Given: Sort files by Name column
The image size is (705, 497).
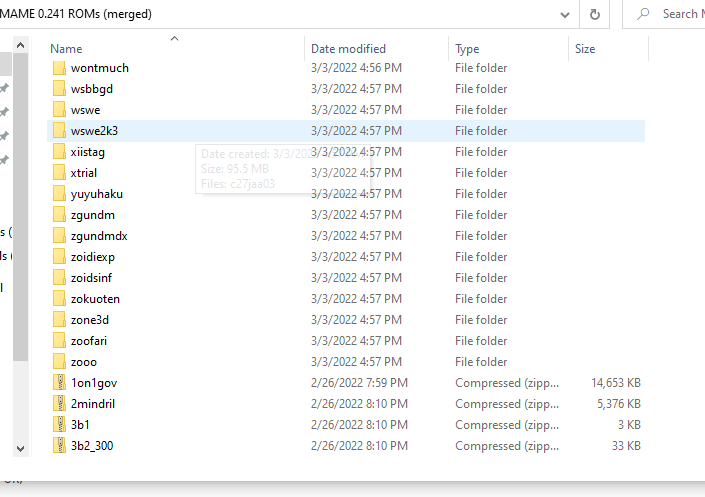Looking at the screenshot, I should tap(66, 49).
